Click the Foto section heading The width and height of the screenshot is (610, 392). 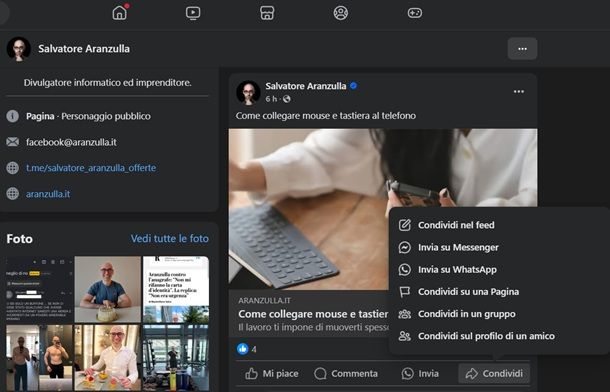(19, 238)
